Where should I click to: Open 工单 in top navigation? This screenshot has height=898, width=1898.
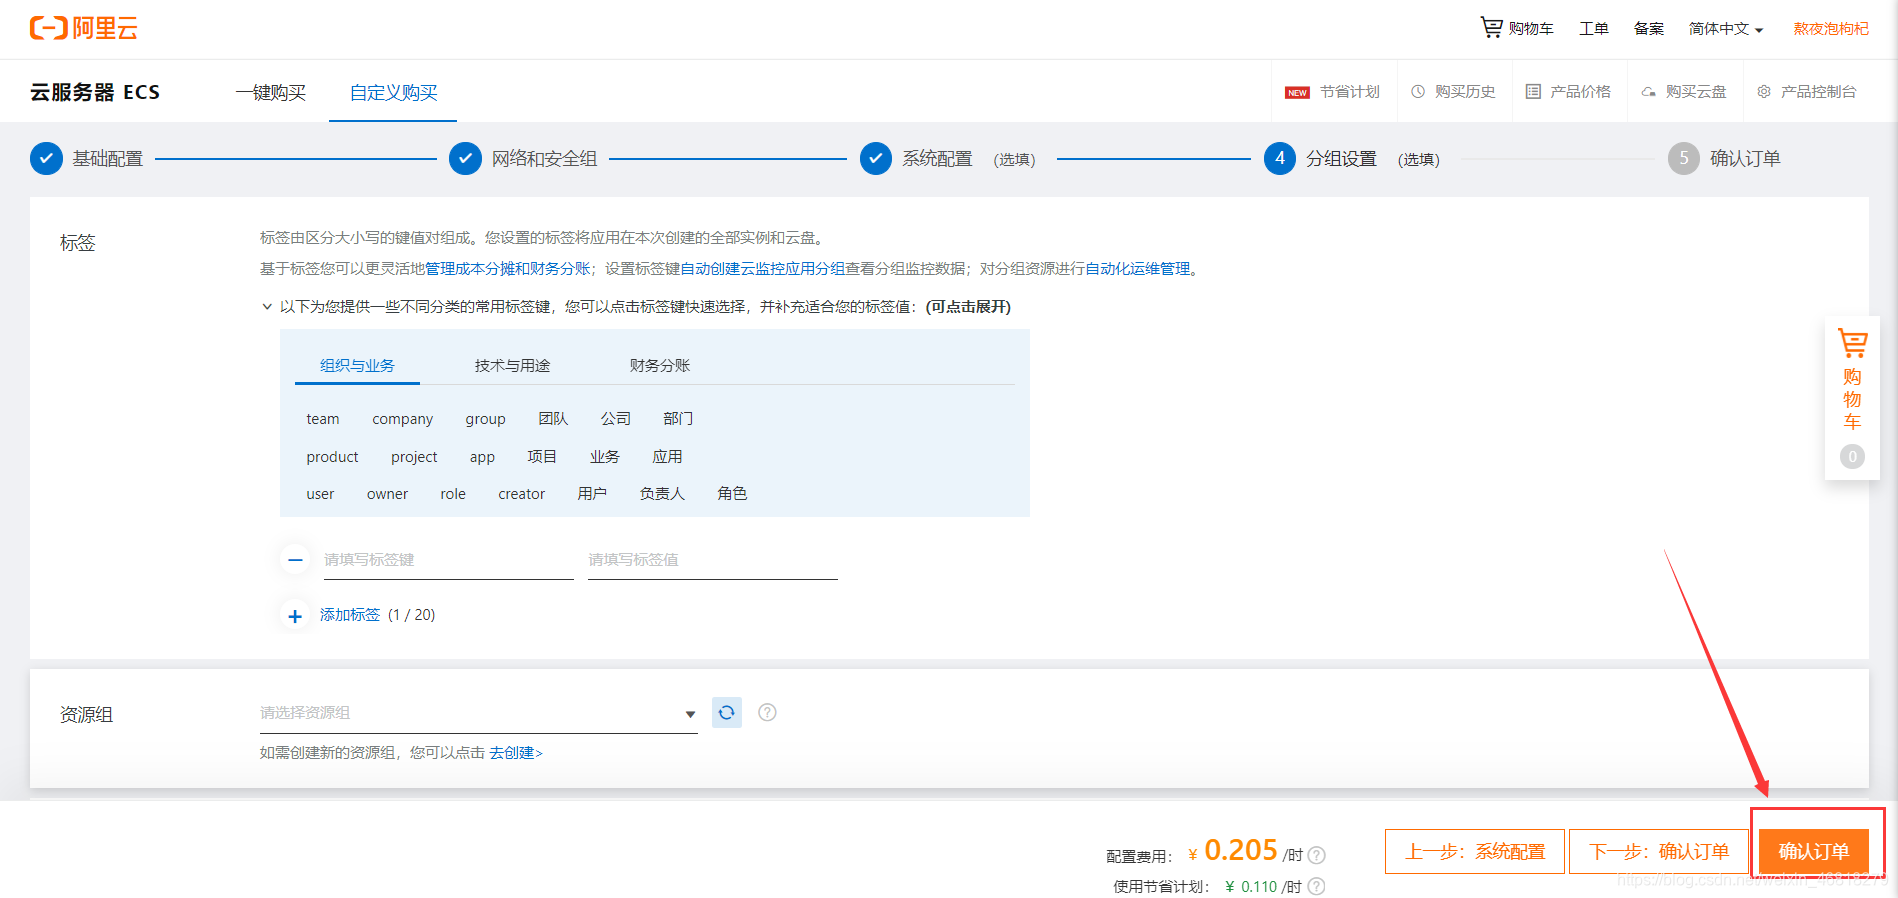click(x=1594, y=29)
